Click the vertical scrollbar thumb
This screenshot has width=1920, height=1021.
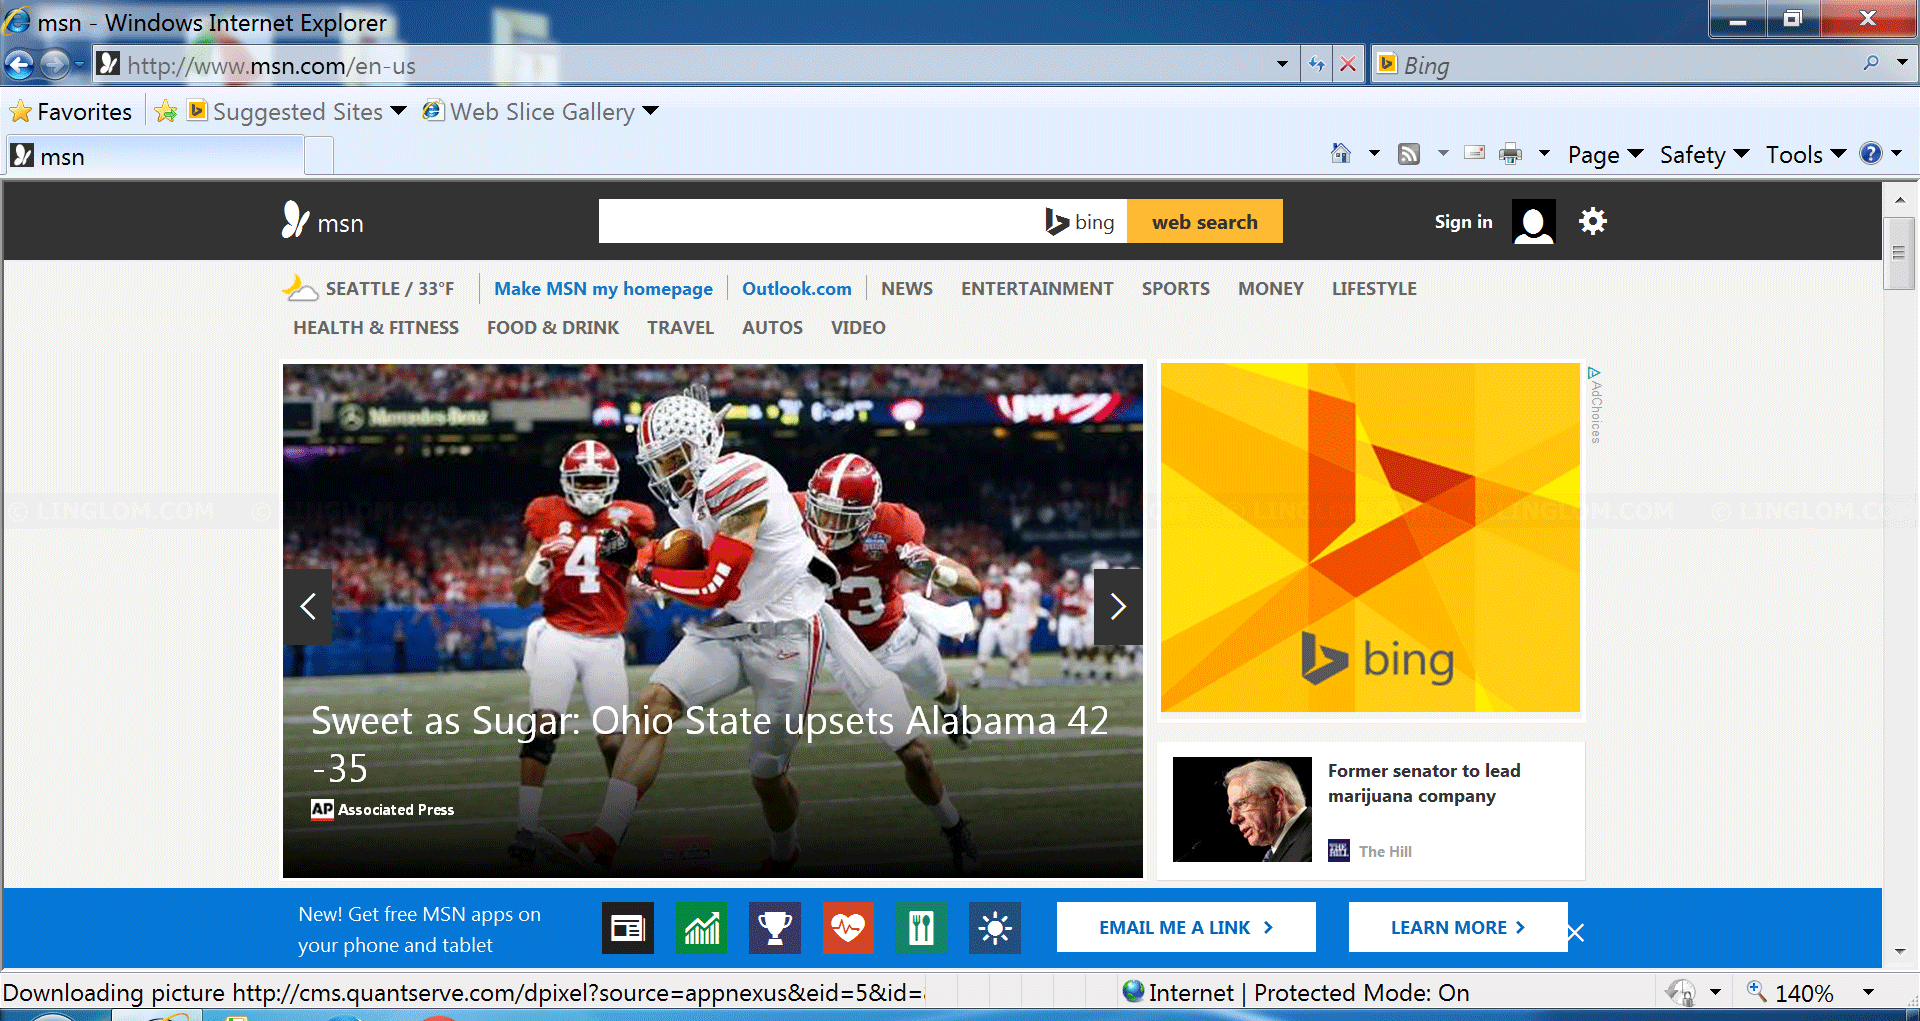pos(1898,252)
